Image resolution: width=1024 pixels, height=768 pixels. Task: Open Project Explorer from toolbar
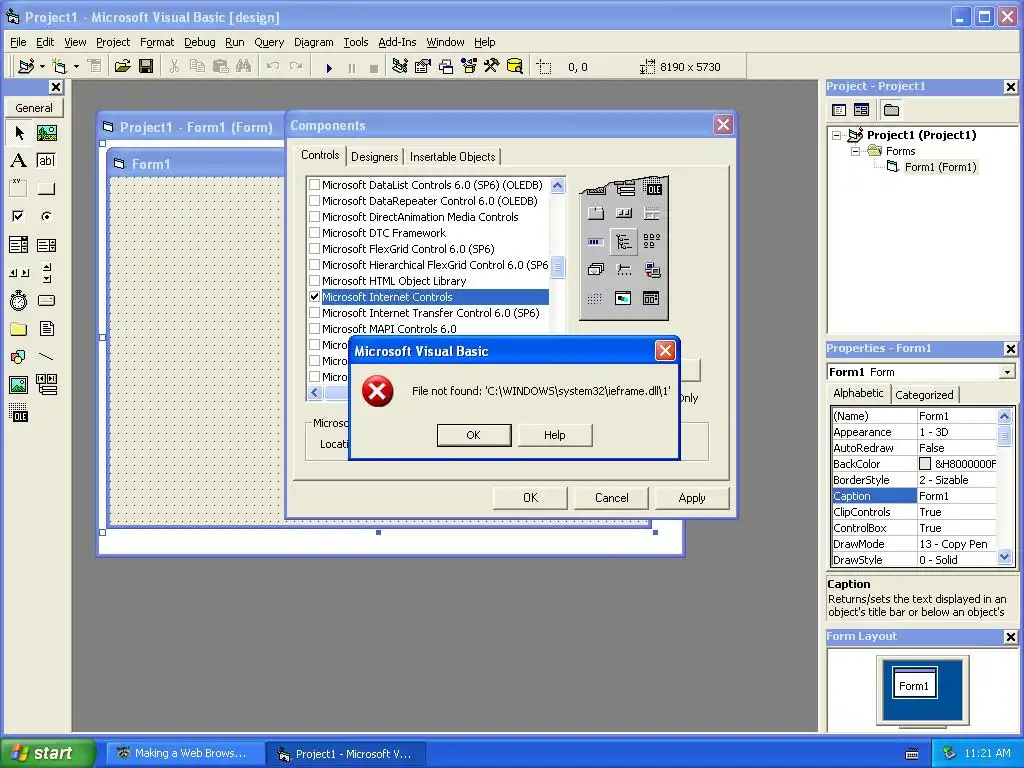click(400, 66)
